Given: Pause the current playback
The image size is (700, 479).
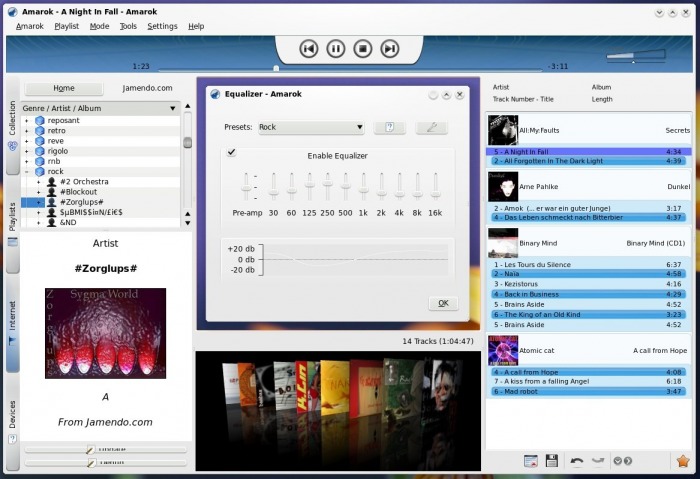Looking at the screenshot, I should 336,48.
